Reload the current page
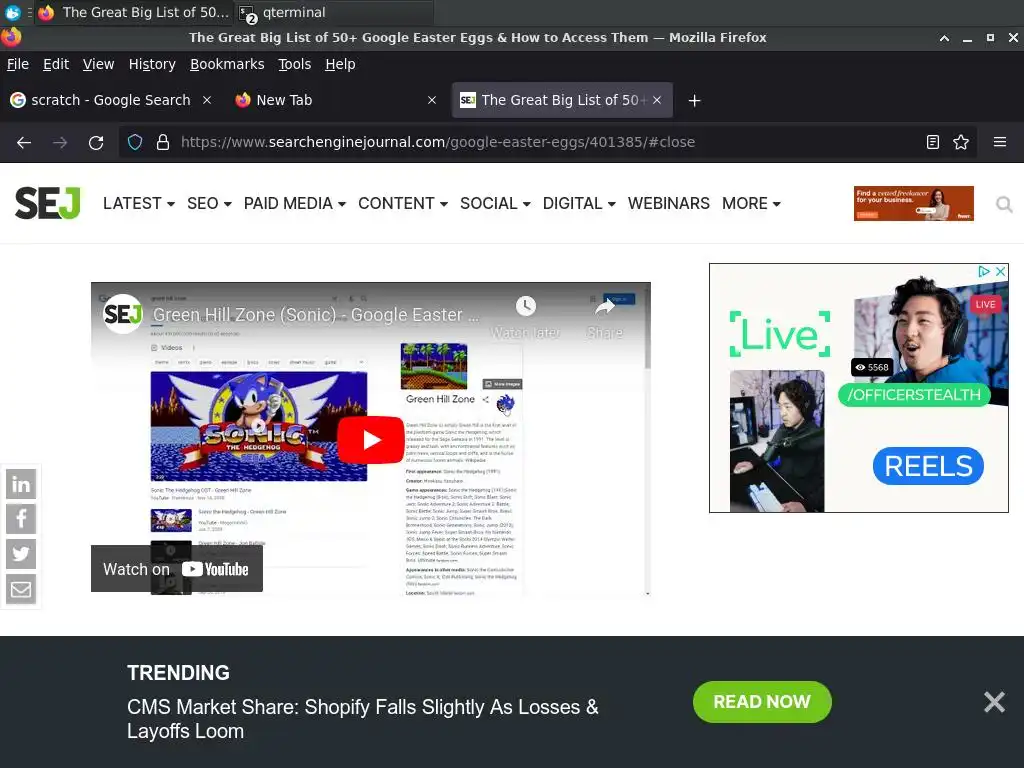 (x=96, y=142)
